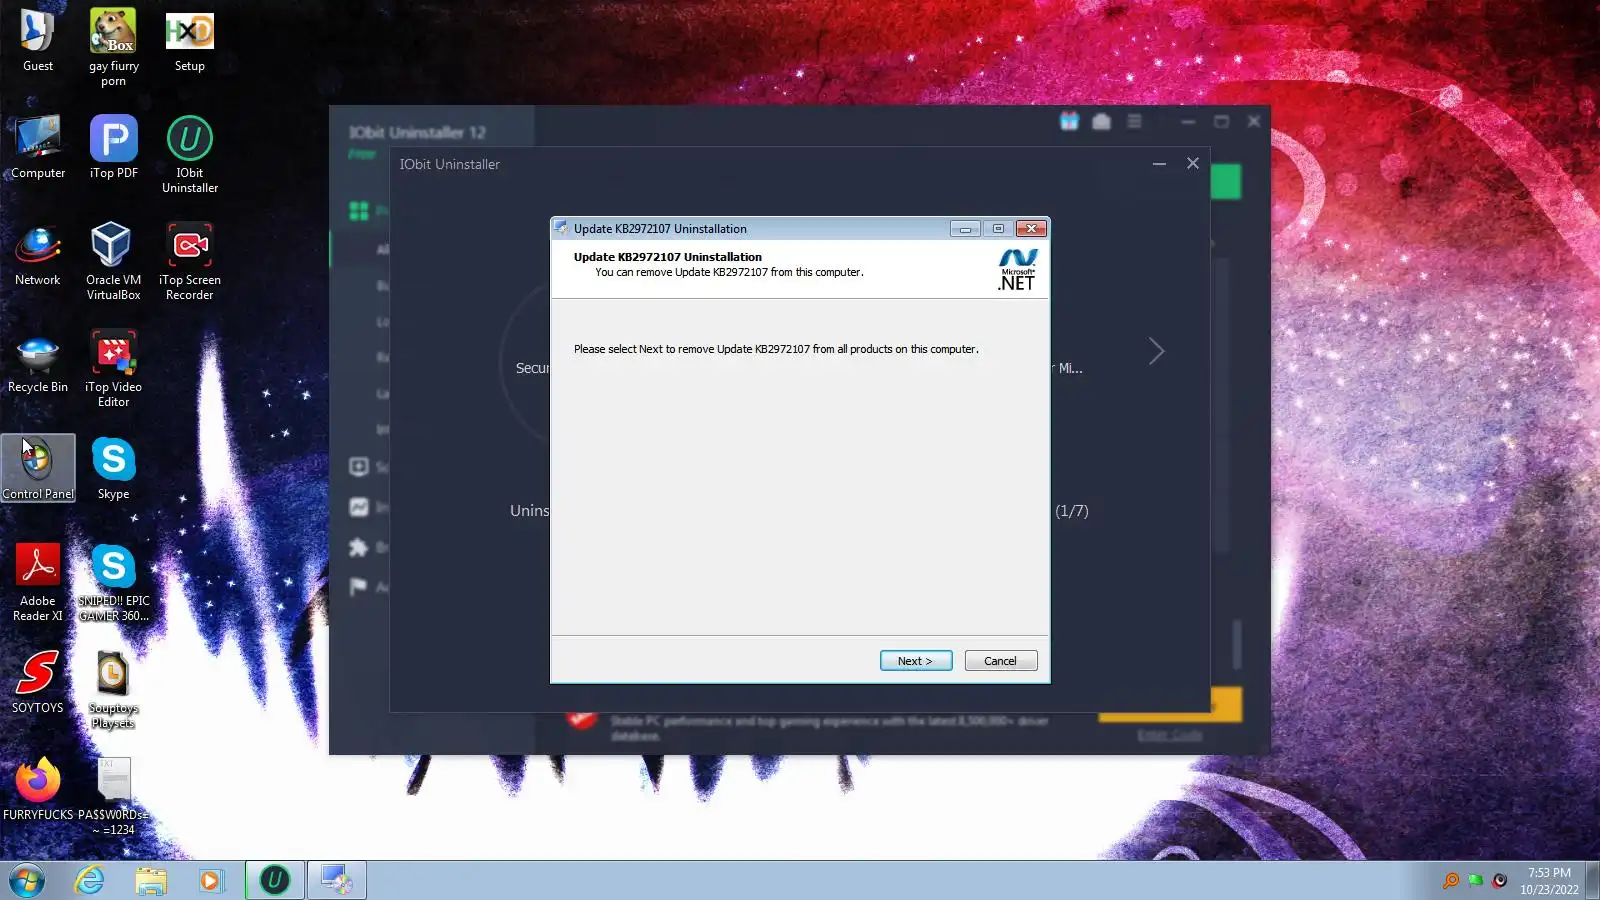Image resolution: width=1600 pixels, height=900 pixels.
Task: Switch to the uninstallation dialog taskbar button
Action: tap(337, 880)
